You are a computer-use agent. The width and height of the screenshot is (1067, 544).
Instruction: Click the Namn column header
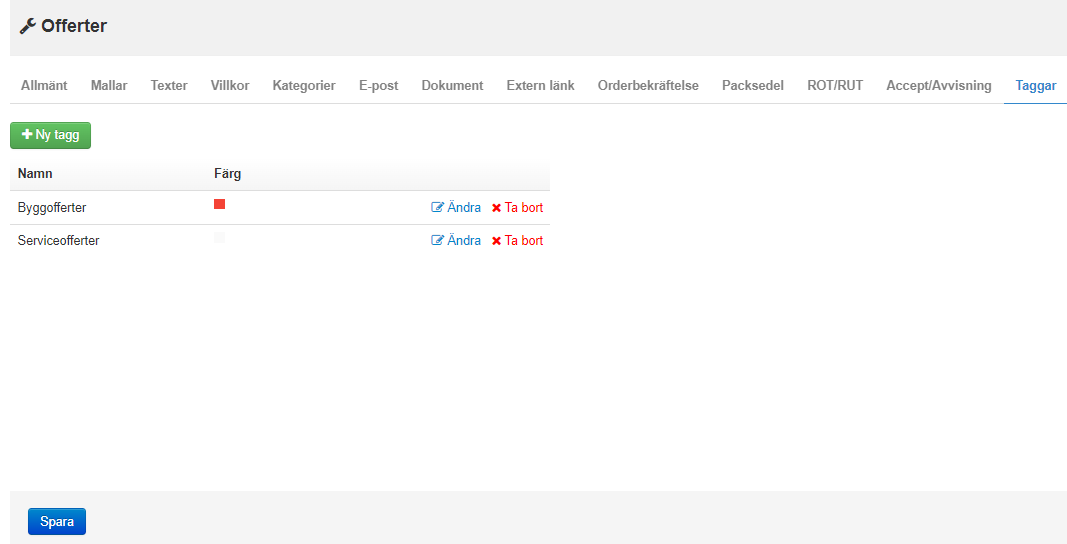tap(35, 174)
